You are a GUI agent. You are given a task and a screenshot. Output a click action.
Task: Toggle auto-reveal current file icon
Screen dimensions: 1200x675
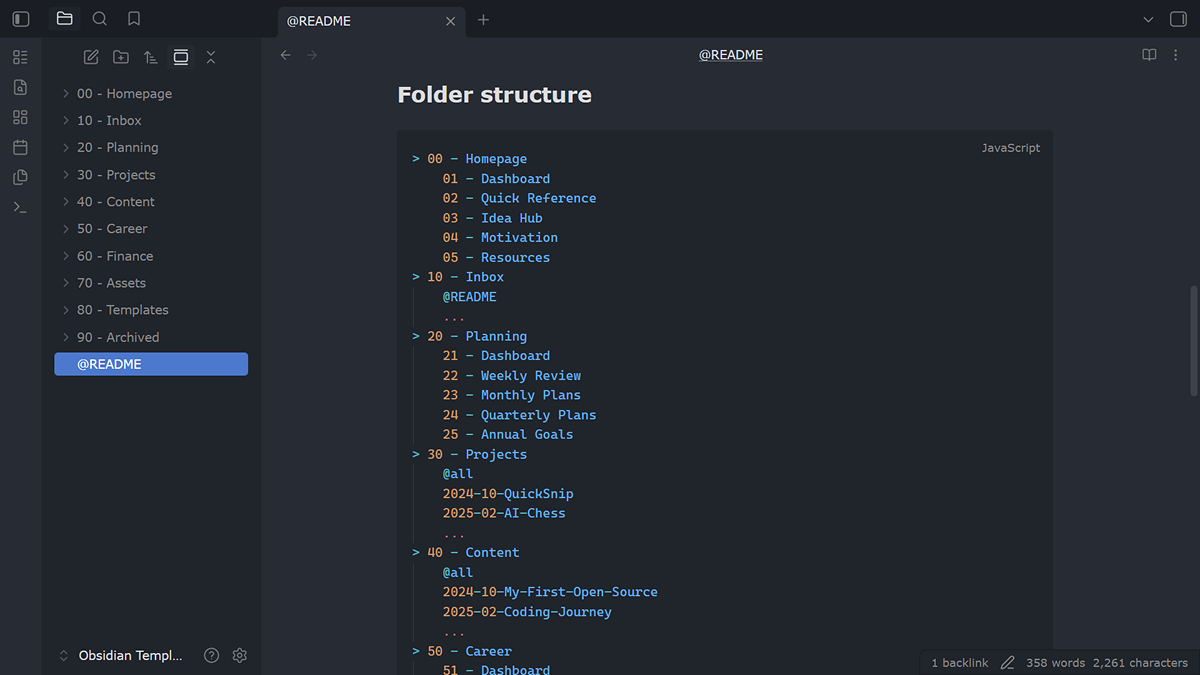[181, 57]
